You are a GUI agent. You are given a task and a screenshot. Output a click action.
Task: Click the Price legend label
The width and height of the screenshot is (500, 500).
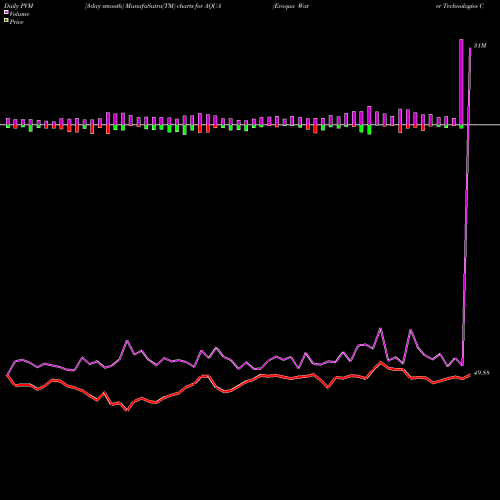click(x=16, y=22)
